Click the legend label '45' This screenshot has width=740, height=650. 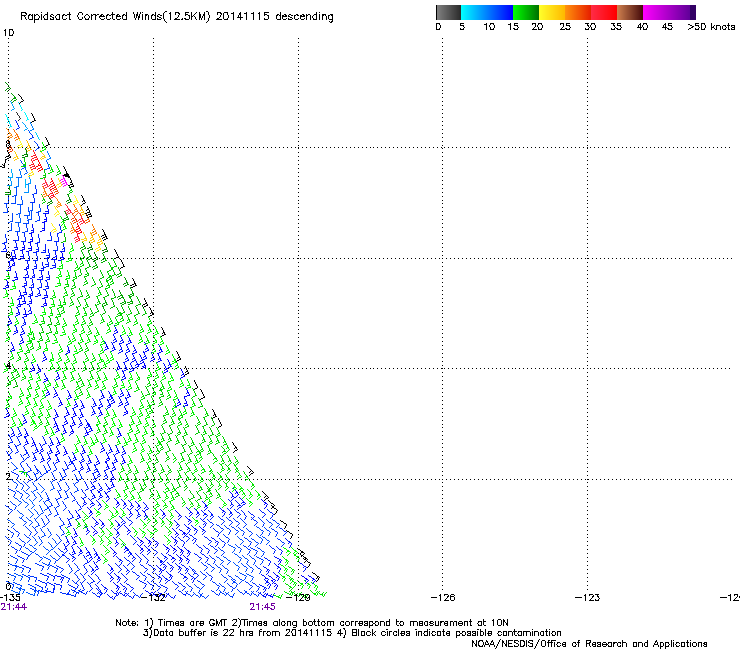pyautogui.click(x=667, y=27)
